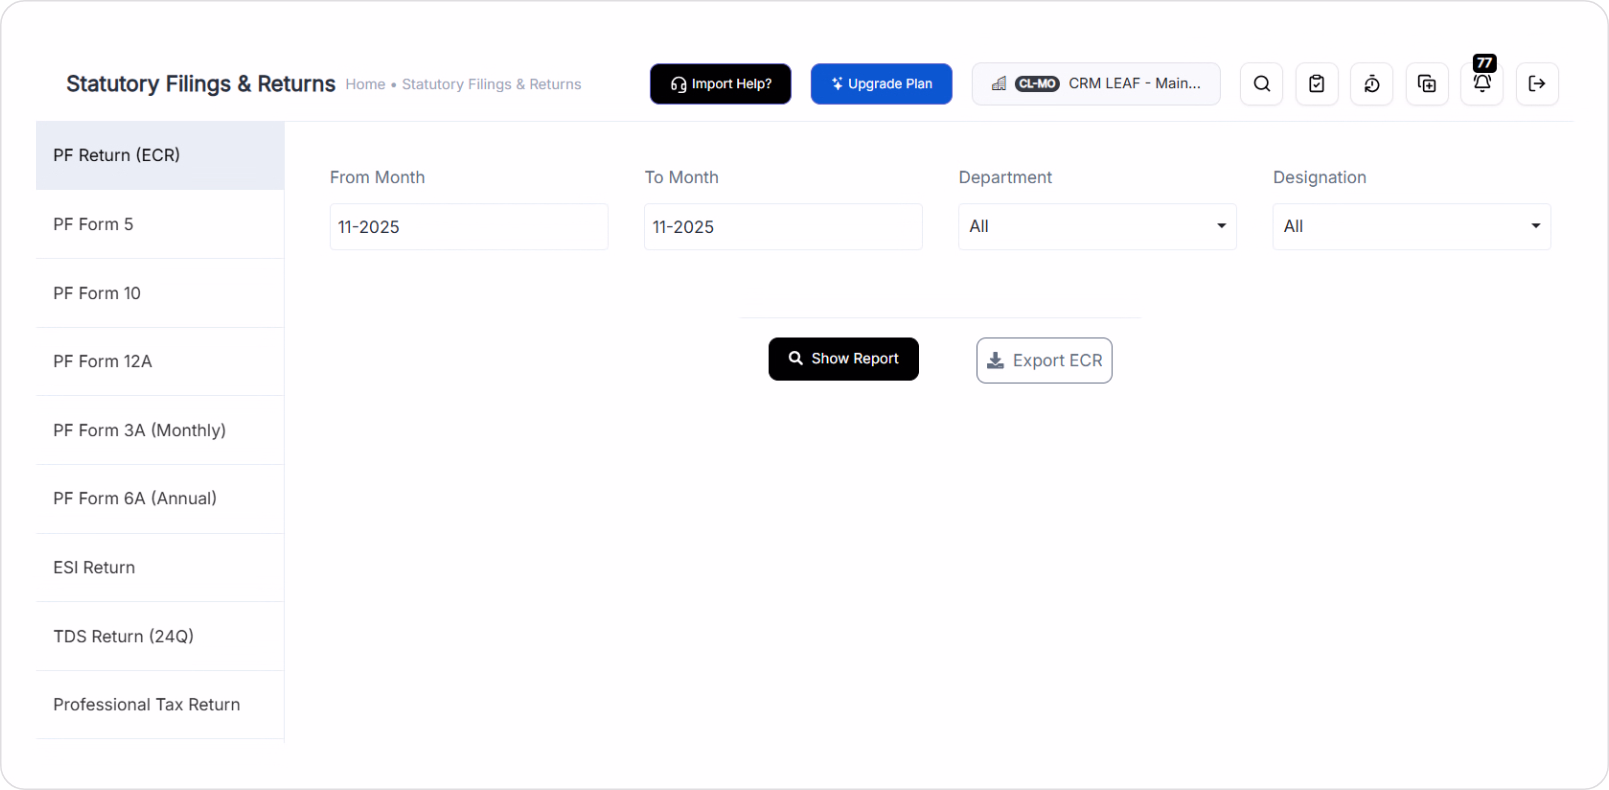Click the clipboard checklist icon
The width and height of the screenshot is (1609, 790).
pyautogui.click(x=1317, y=84)
